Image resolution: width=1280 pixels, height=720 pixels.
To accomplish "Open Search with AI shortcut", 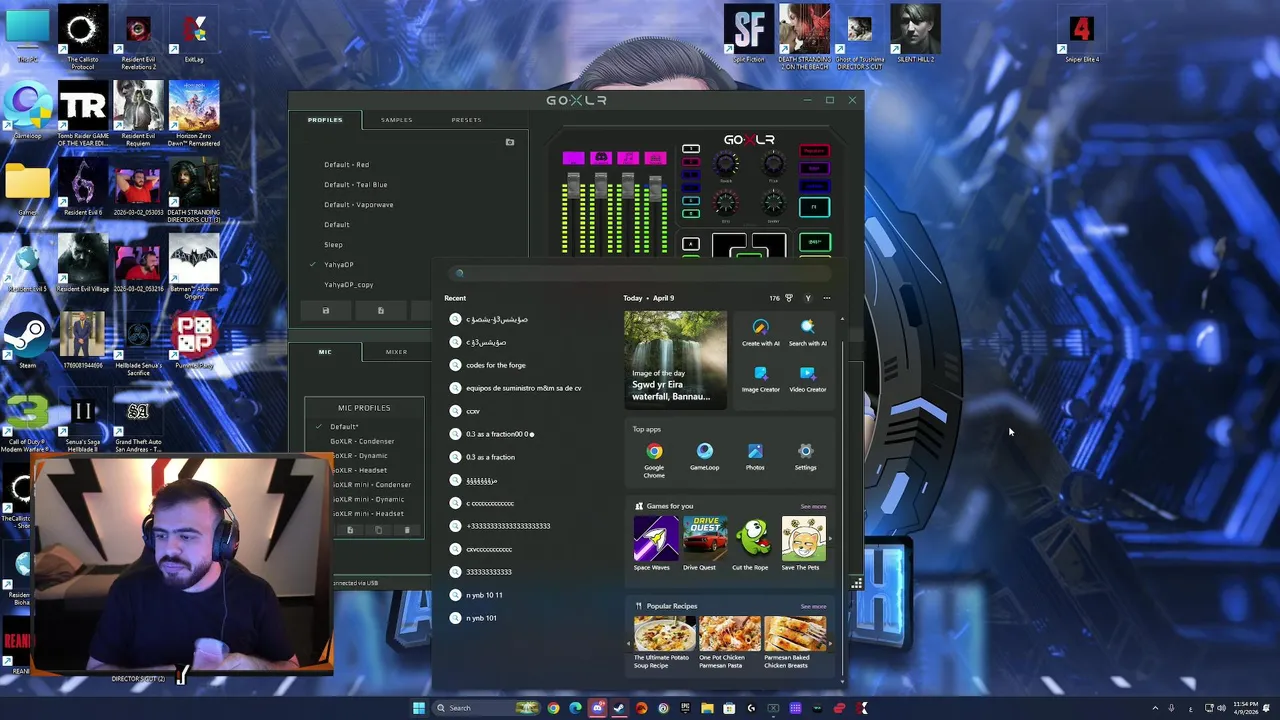I will click(807, 333).
